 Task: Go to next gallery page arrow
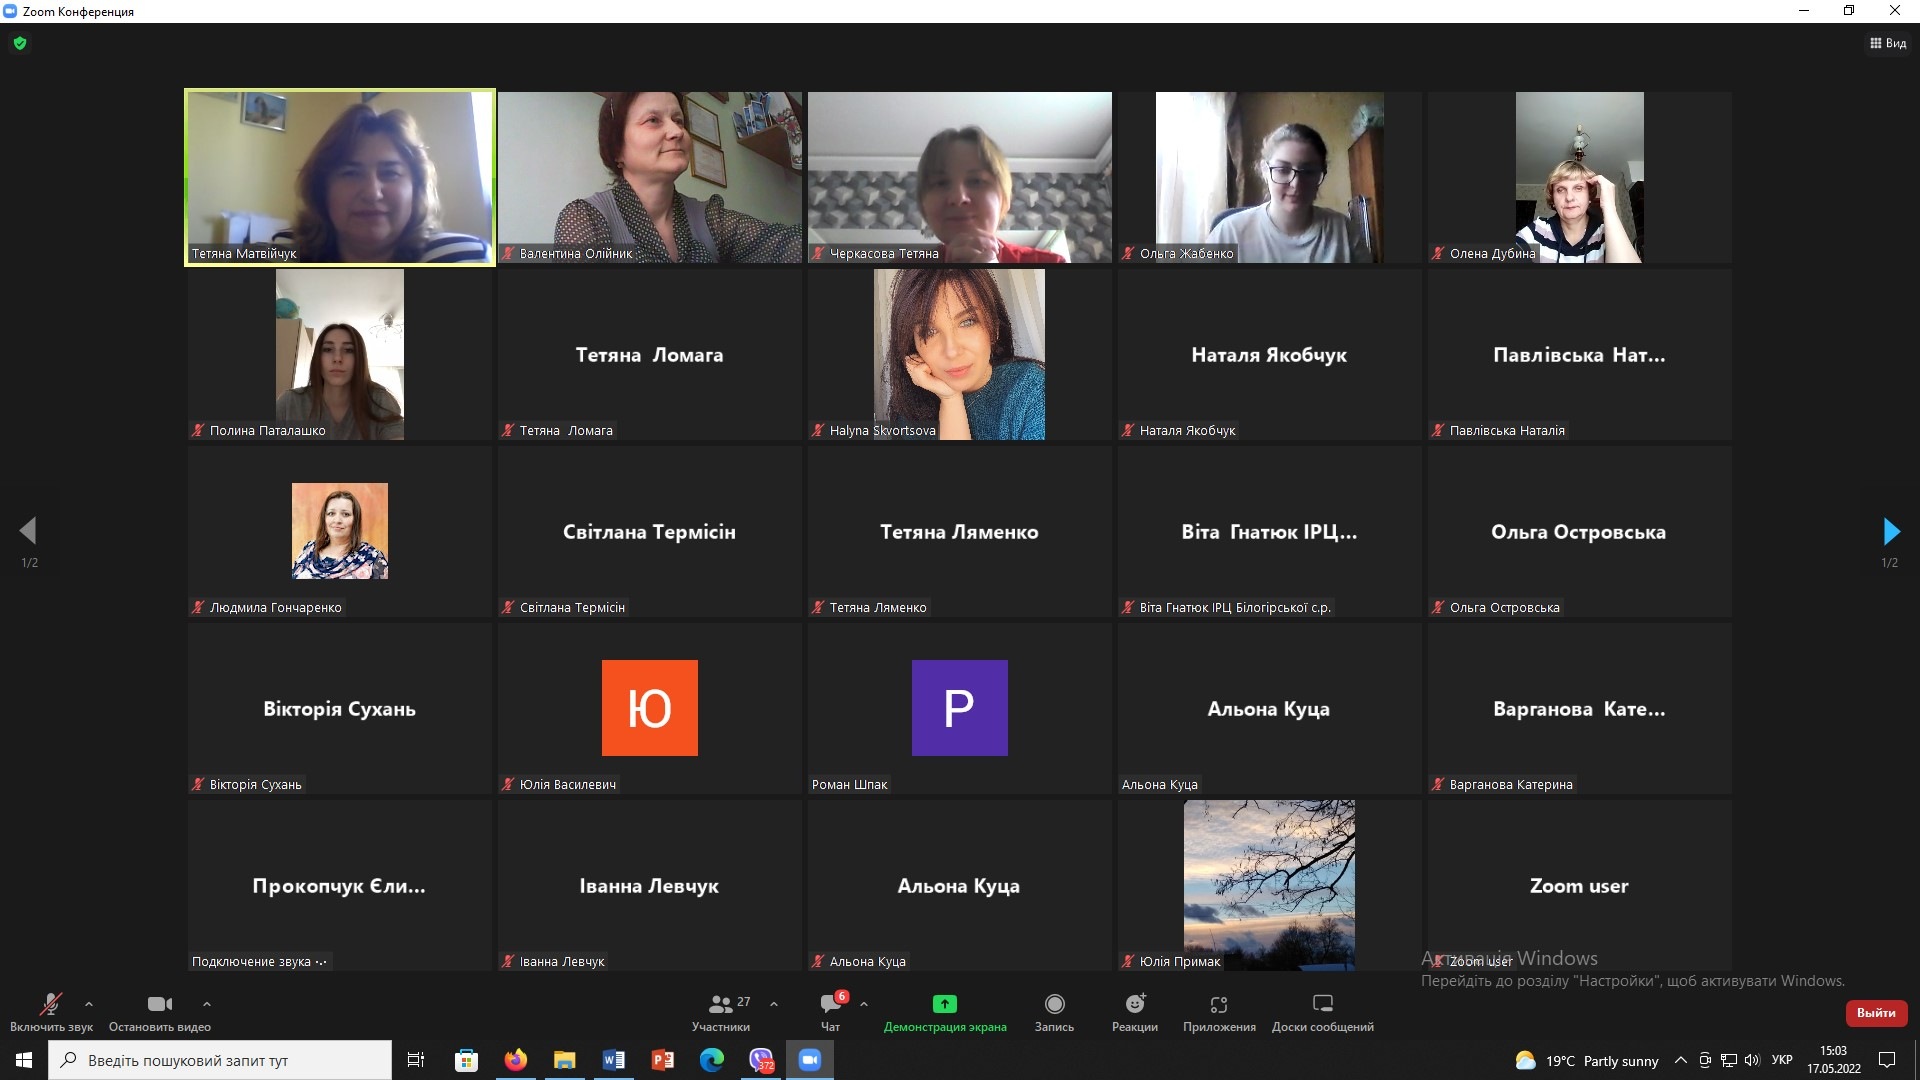pyautogui.click(x=1890, y=531)
